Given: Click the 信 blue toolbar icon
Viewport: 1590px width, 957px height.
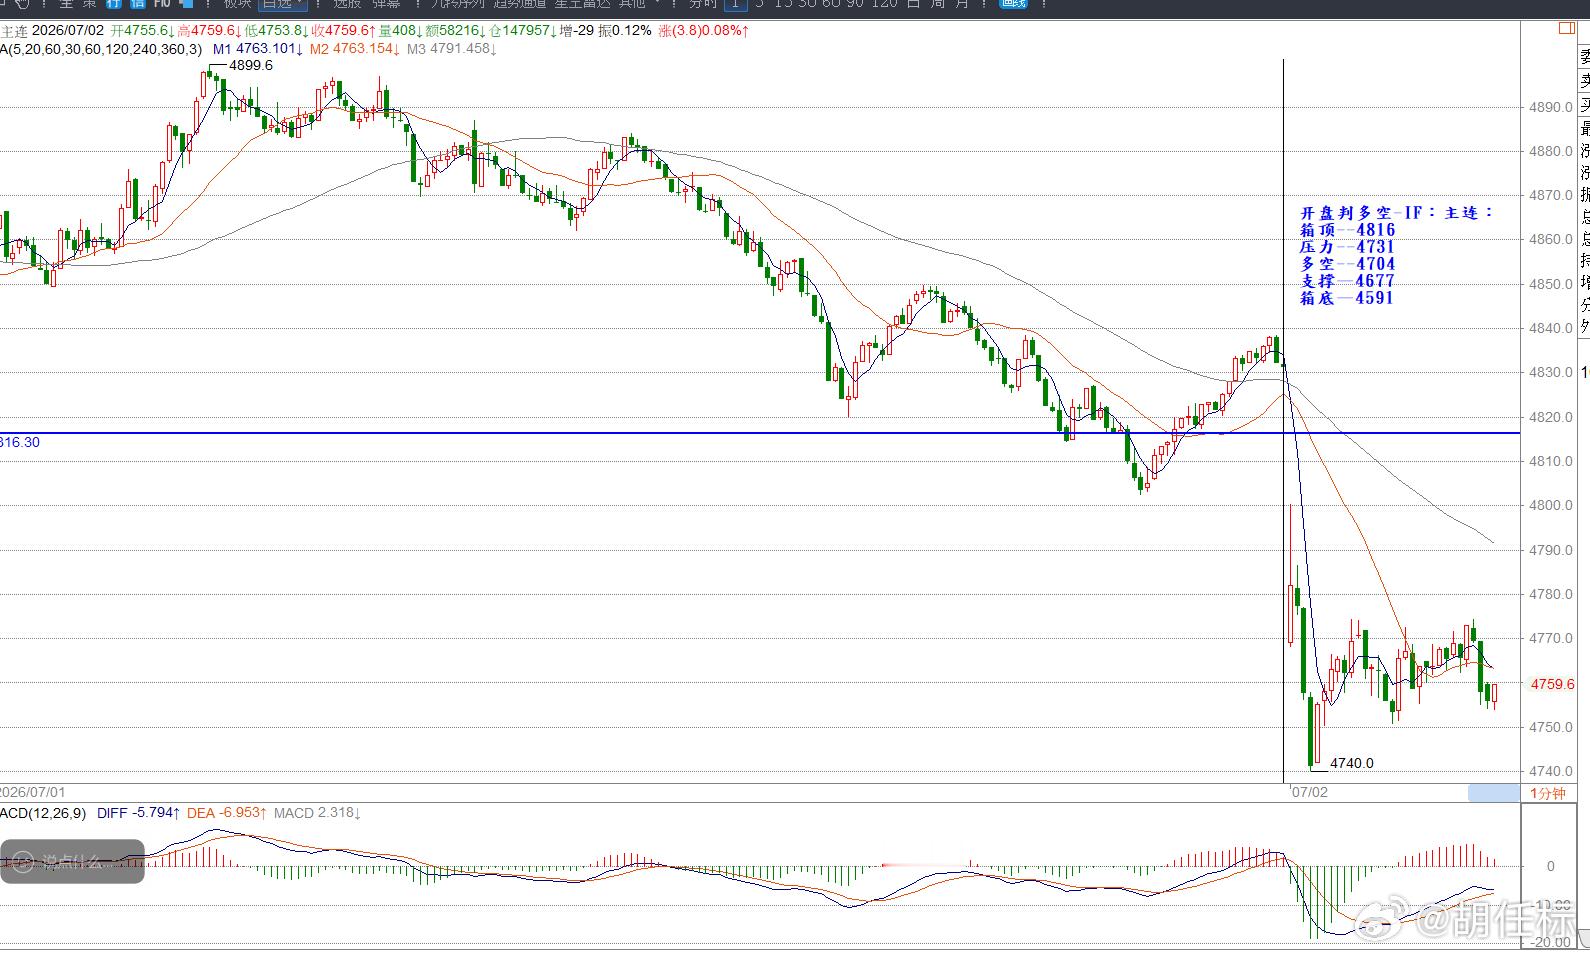Looking at the screenshot, I should pos(138,4).
